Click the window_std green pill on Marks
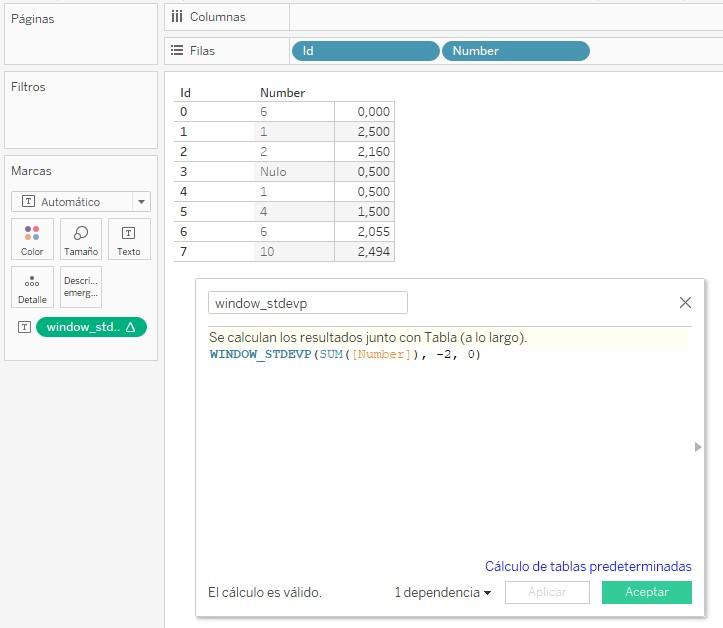 point(91,327)
